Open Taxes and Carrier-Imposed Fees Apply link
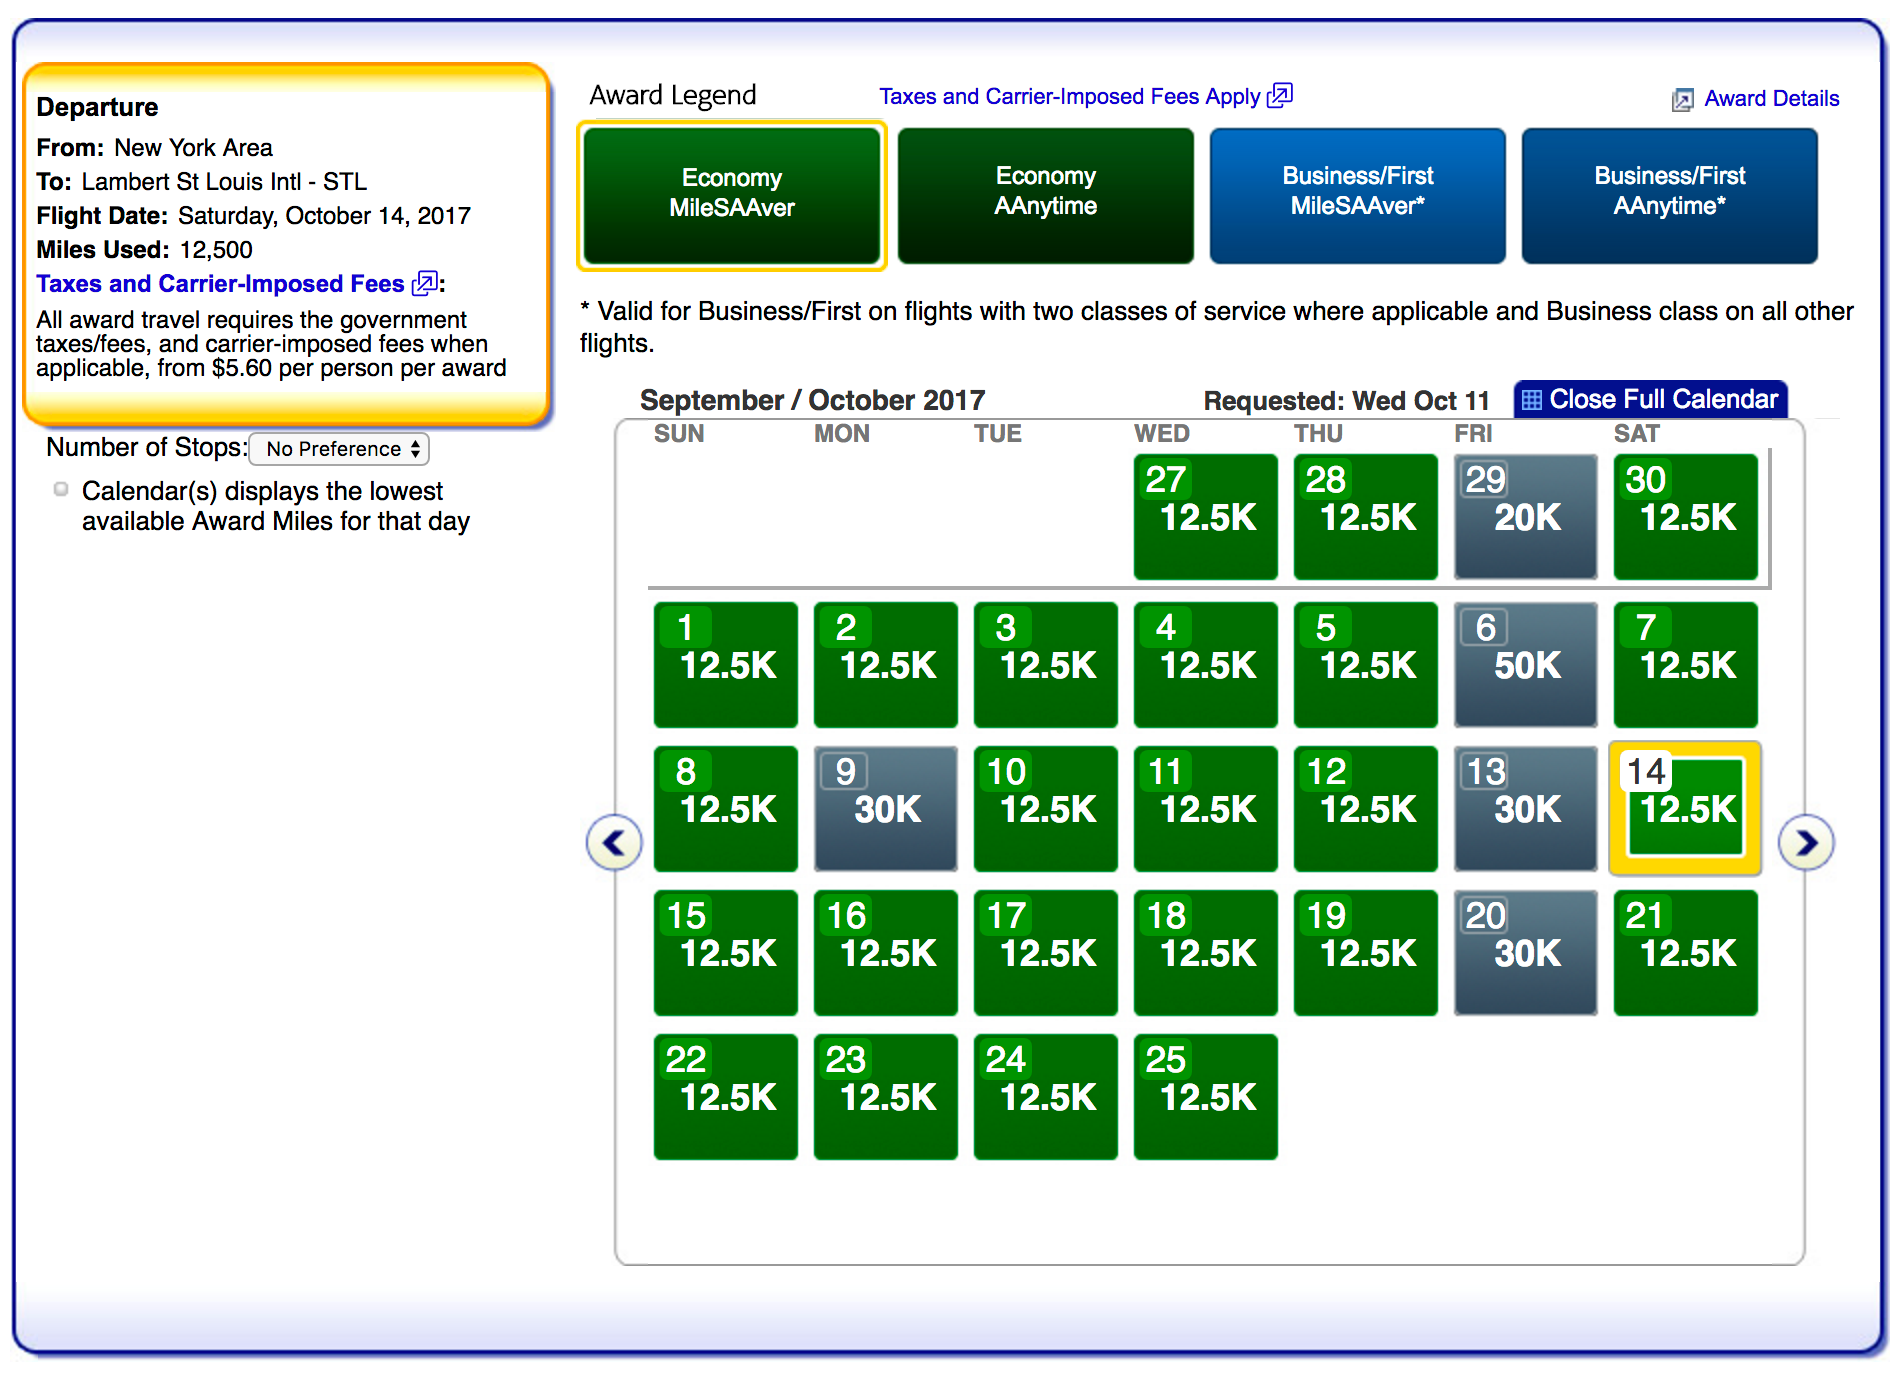Image resolution: width=1900 pixels, height=1374 pixels. point(1069,96)
